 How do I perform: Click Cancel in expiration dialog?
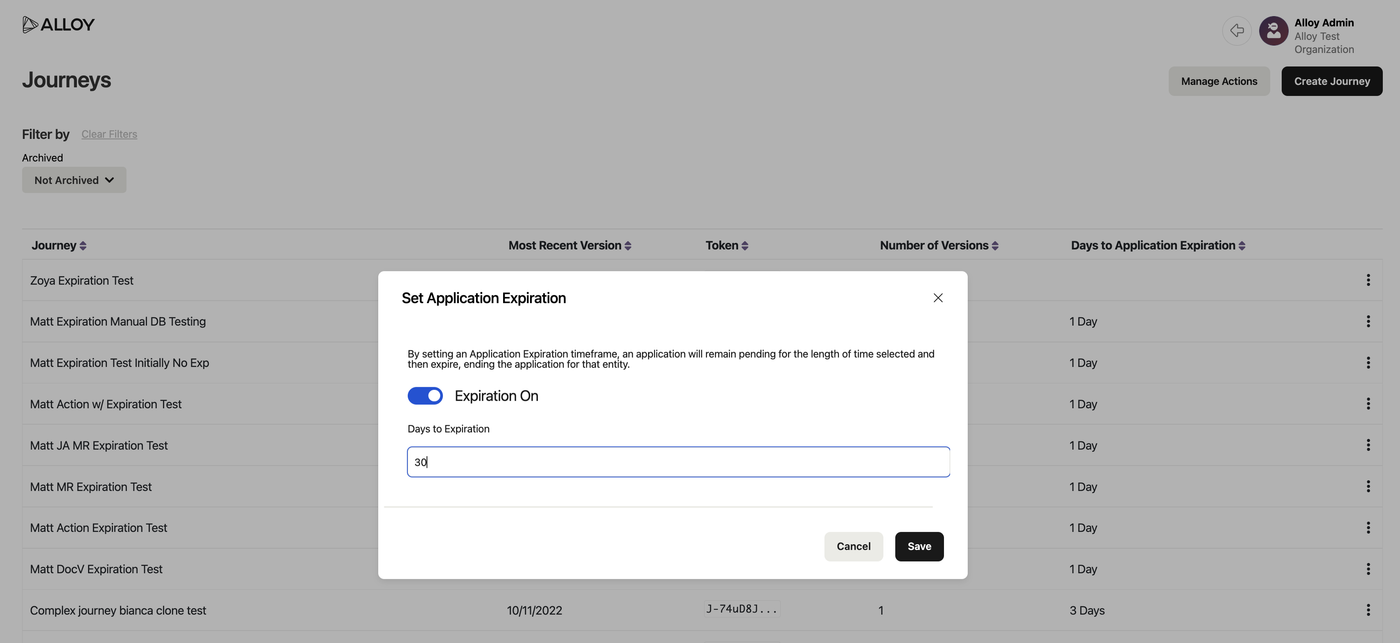pyautogui.click(x=853, y=546)
